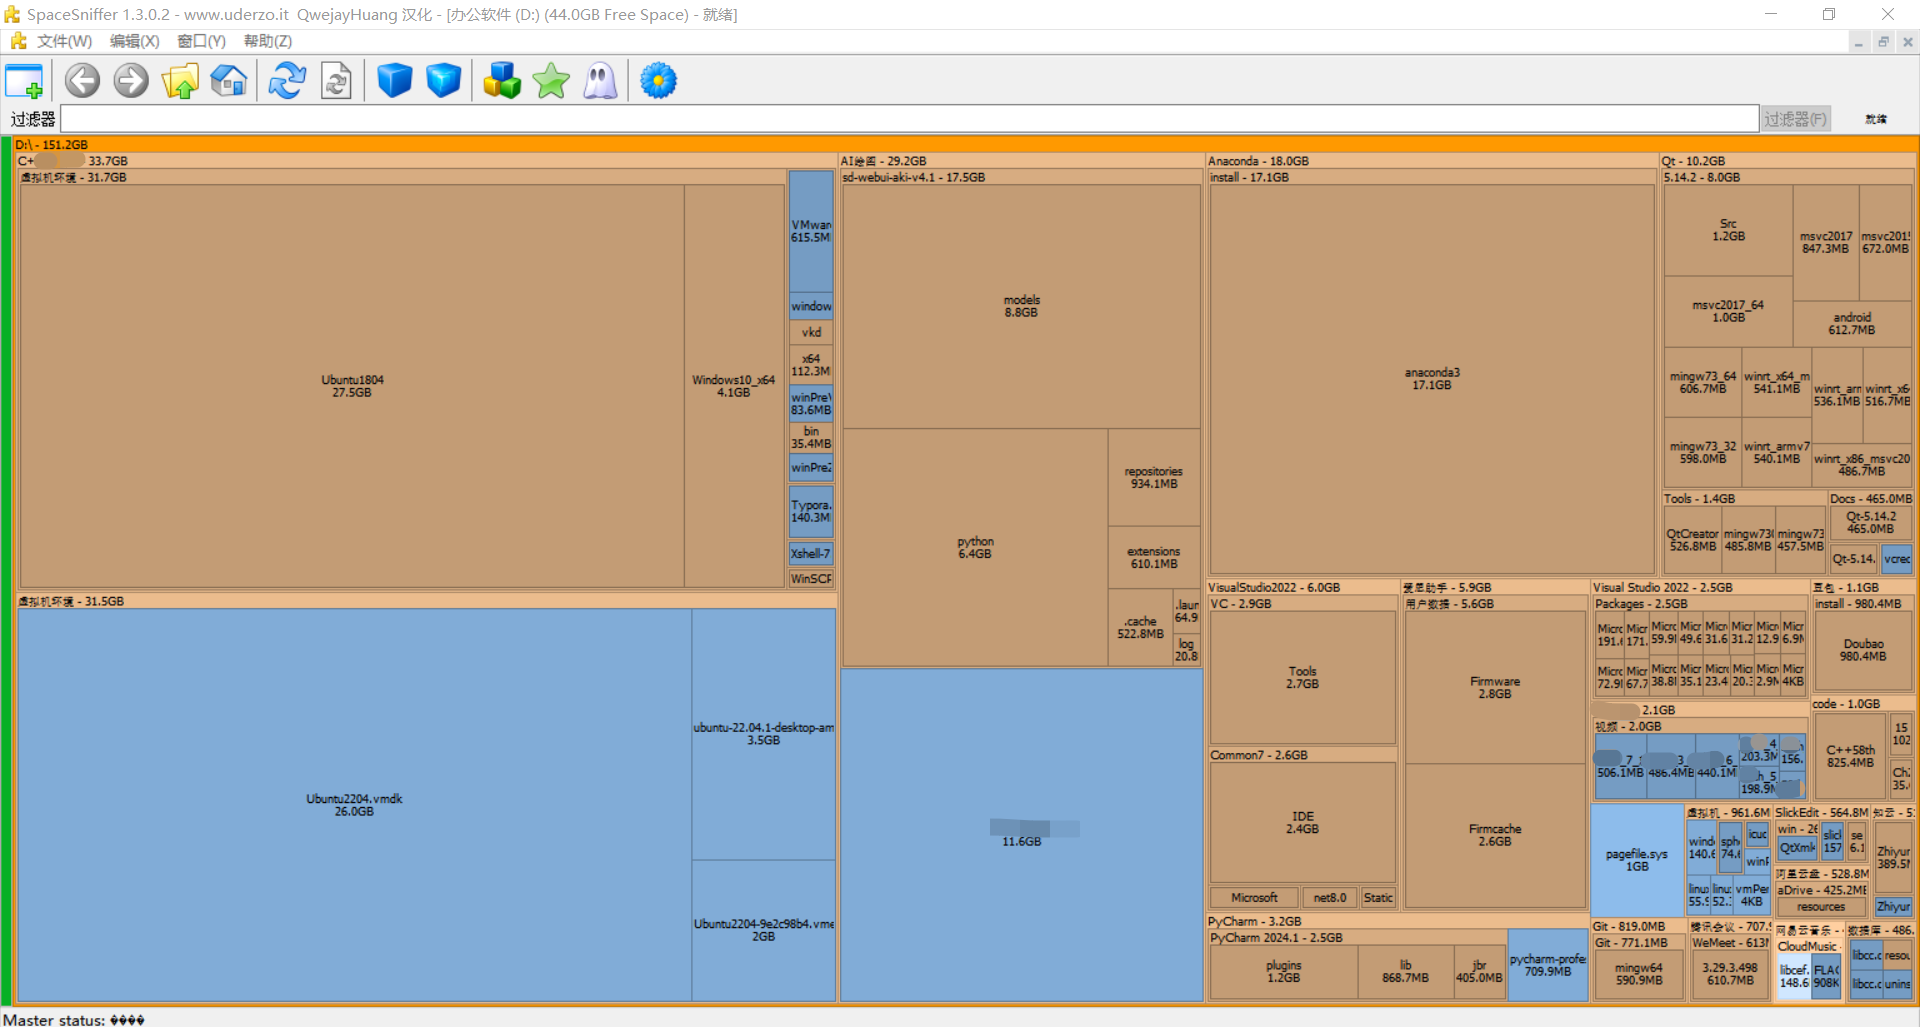Select the C++58th 825.4MB block

1850,756
